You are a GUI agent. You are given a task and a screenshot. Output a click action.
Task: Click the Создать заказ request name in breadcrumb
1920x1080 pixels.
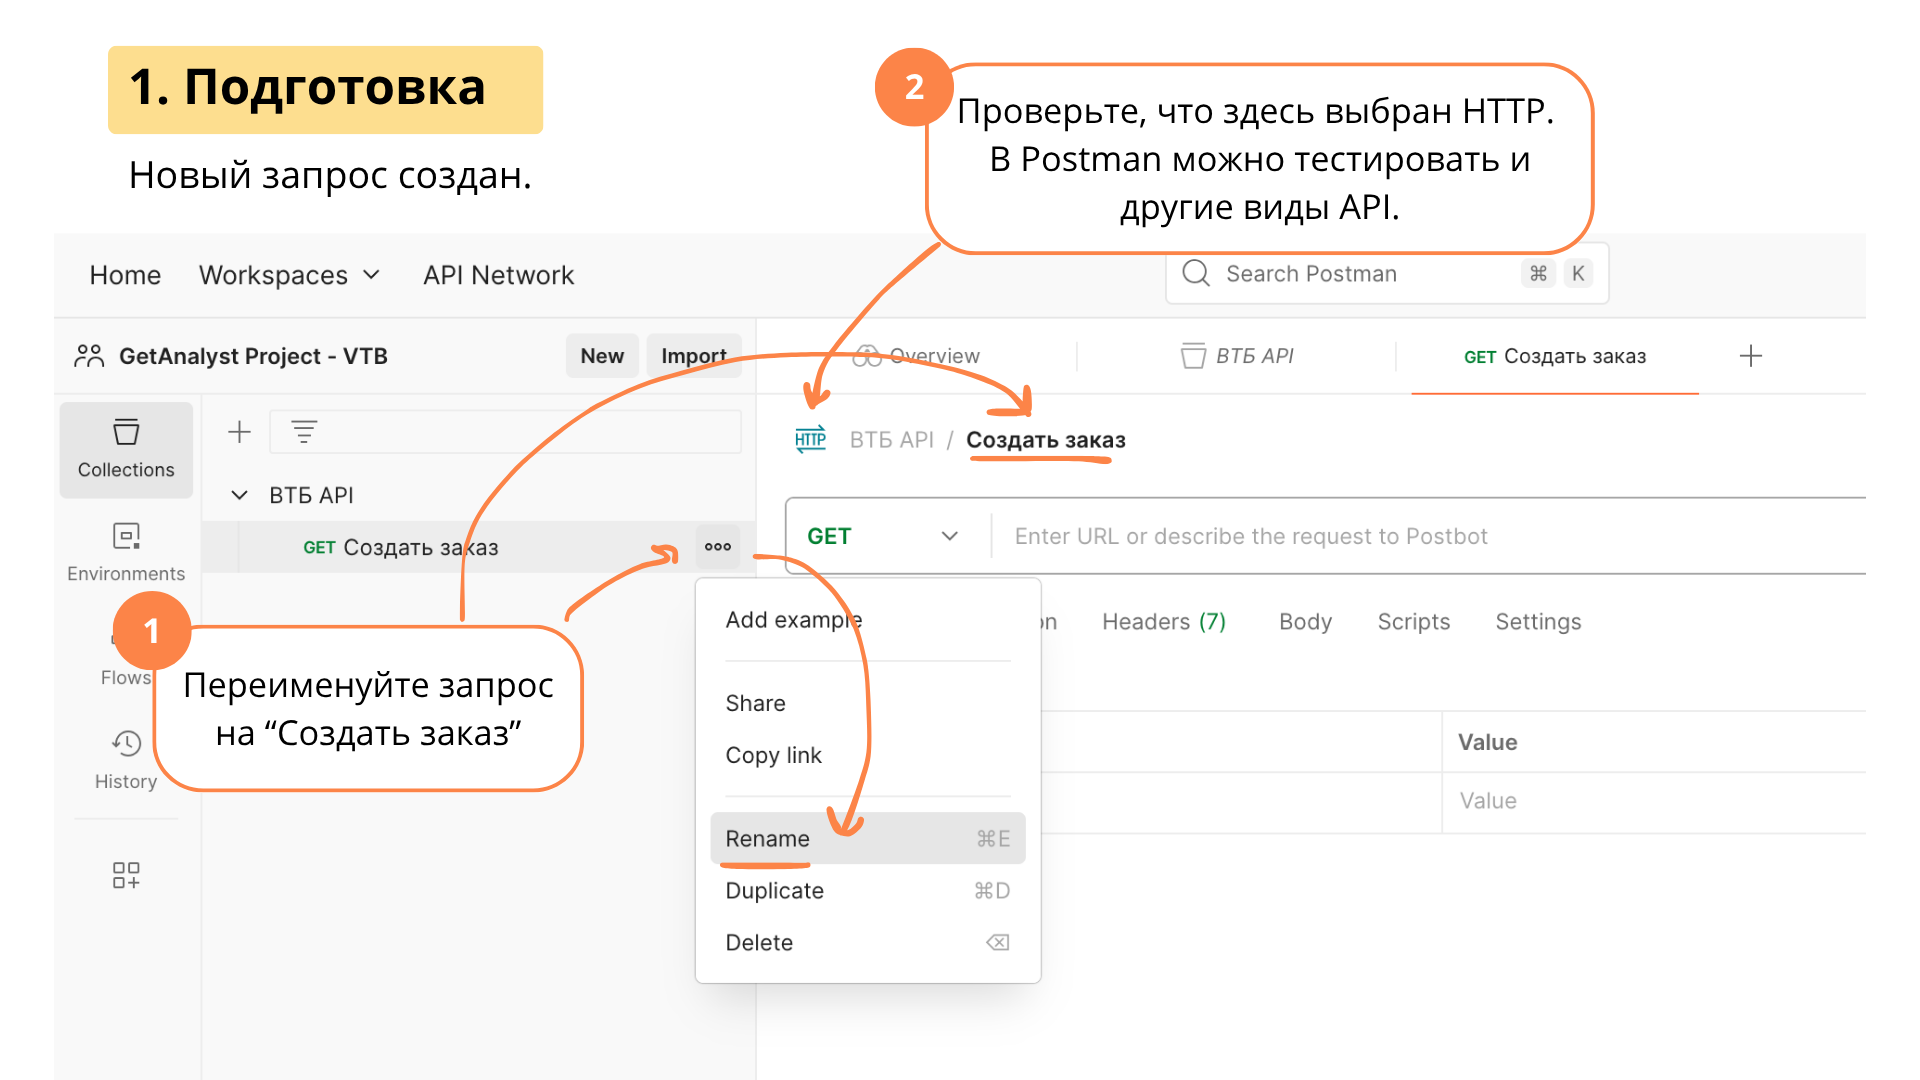tap(1045, 440)
